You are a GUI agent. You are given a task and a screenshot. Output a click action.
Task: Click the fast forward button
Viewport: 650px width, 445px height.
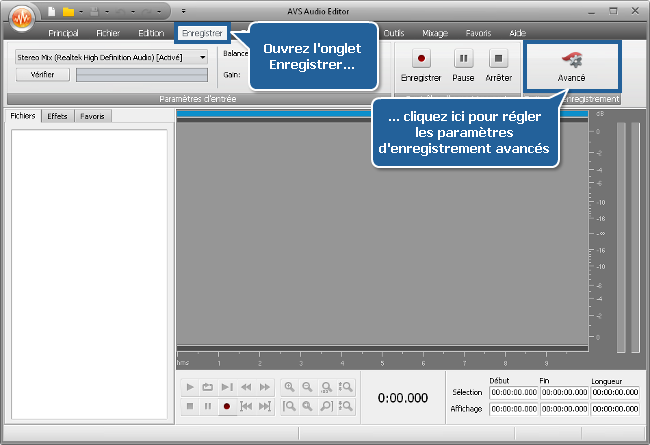[x=264, y=387]
